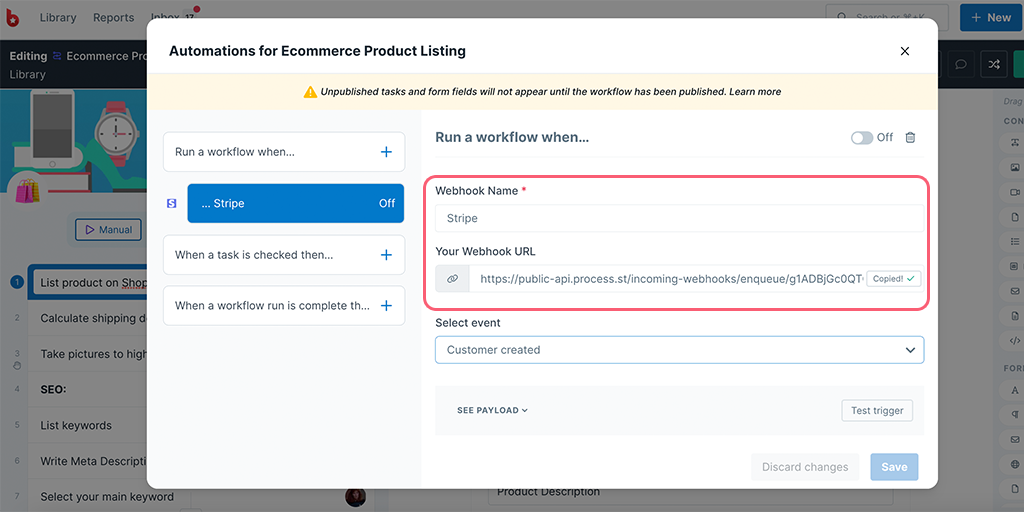Click the Process Street logo

pyautogui.click(x=12, y=18)
